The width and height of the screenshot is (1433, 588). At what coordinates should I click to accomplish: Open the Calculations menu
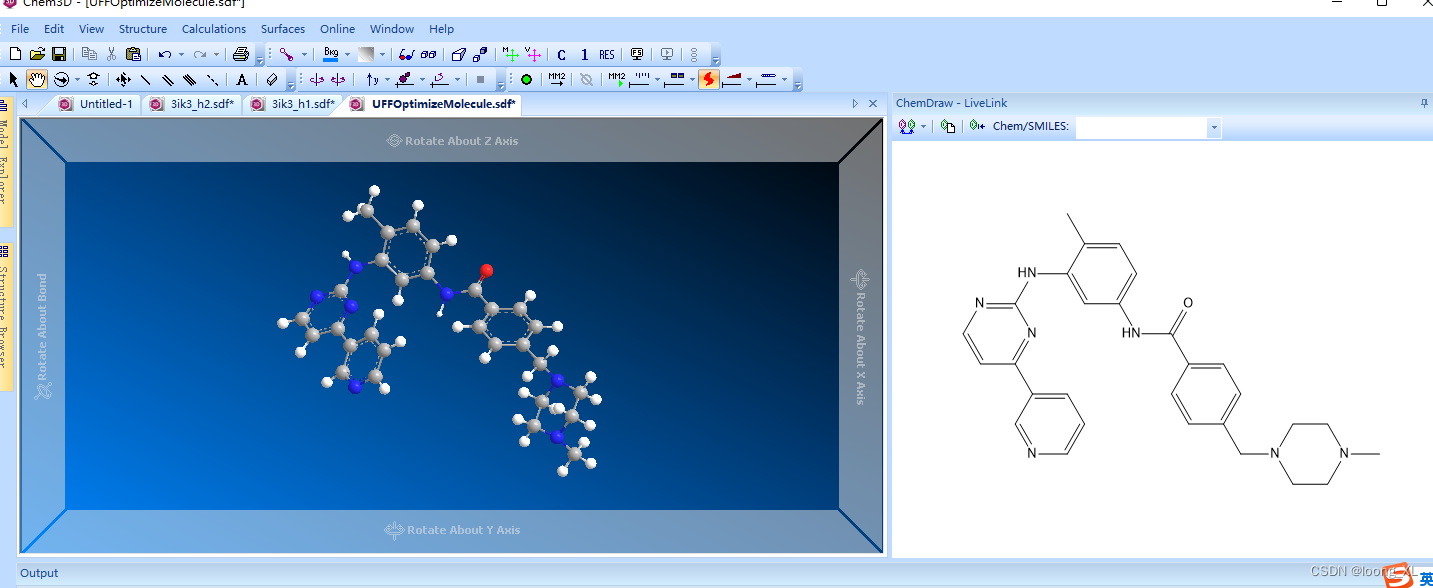[214, 29]
